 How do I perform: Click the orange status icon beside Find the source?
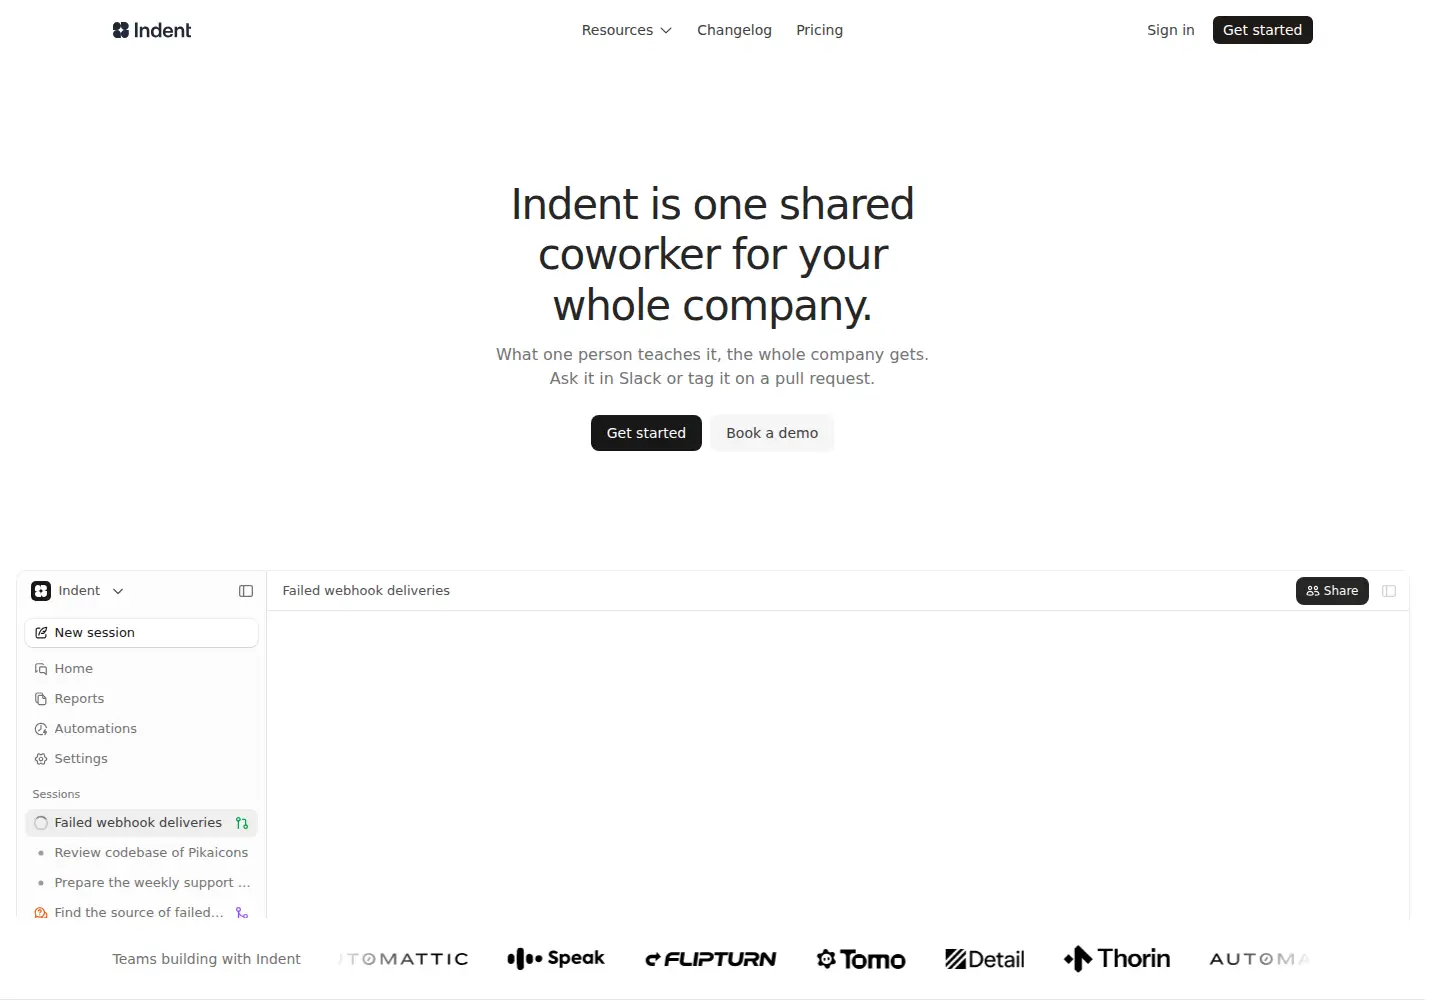pos(41,912)
